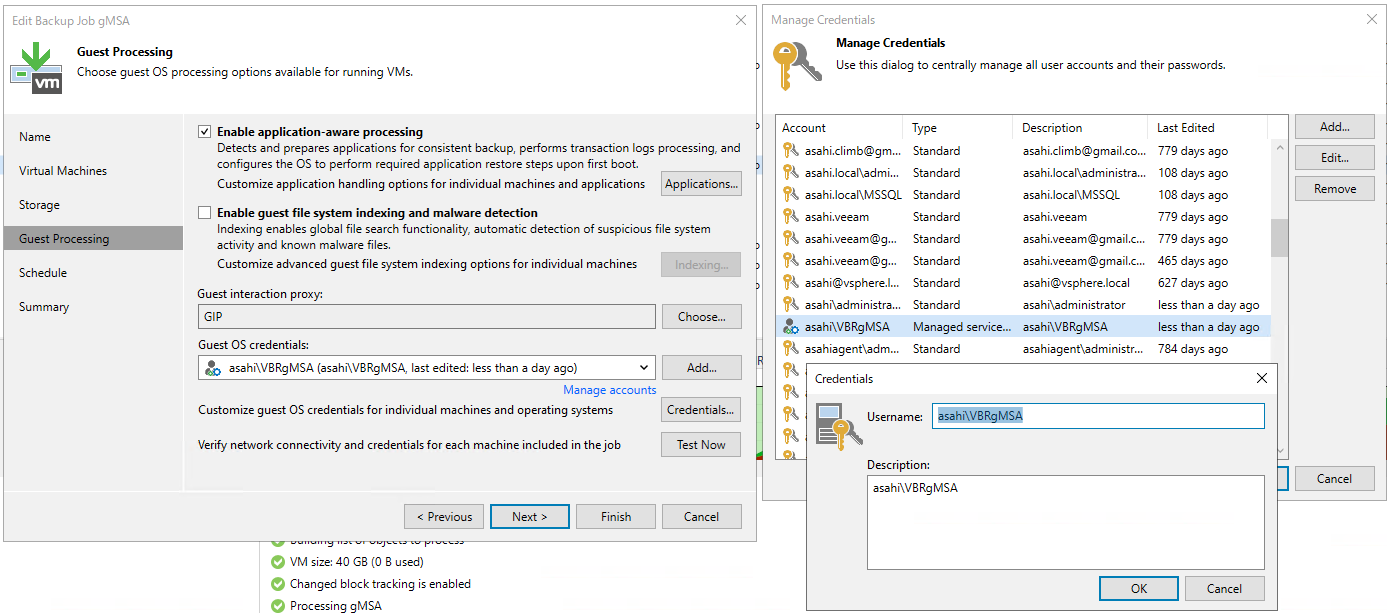Select the Guest Processing step
Screen dimensions: 1387x613
point(93,239)
